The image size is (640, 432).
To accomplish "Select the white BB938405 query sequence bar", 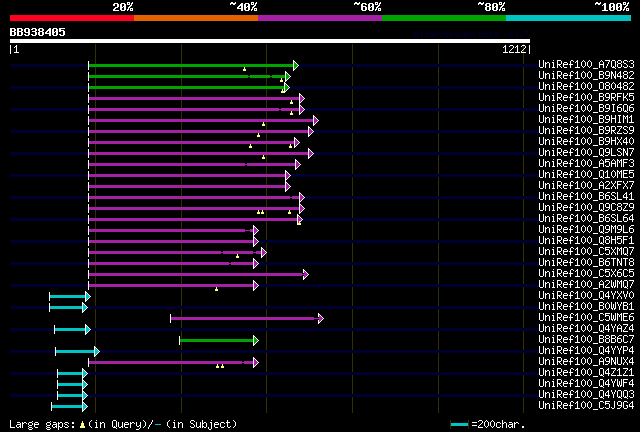I will click(x=270, y=41).
